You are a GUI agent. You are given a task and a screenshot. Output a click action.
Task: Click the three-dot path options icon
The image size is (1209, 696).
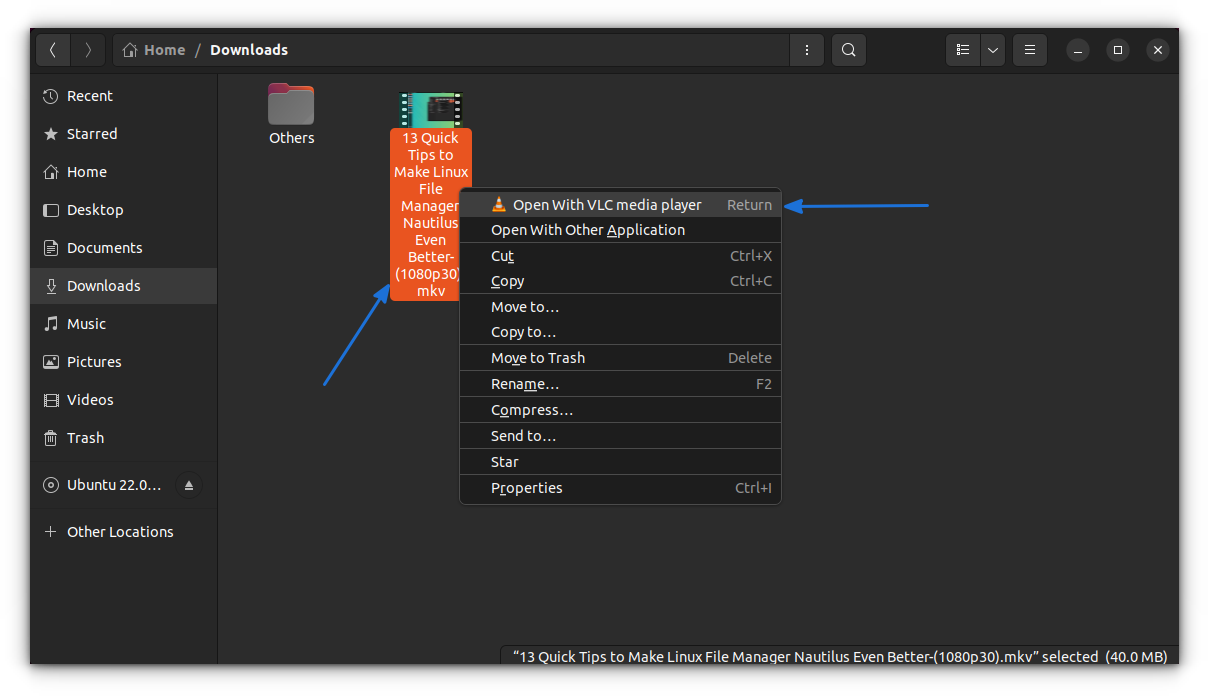[807, 49]
